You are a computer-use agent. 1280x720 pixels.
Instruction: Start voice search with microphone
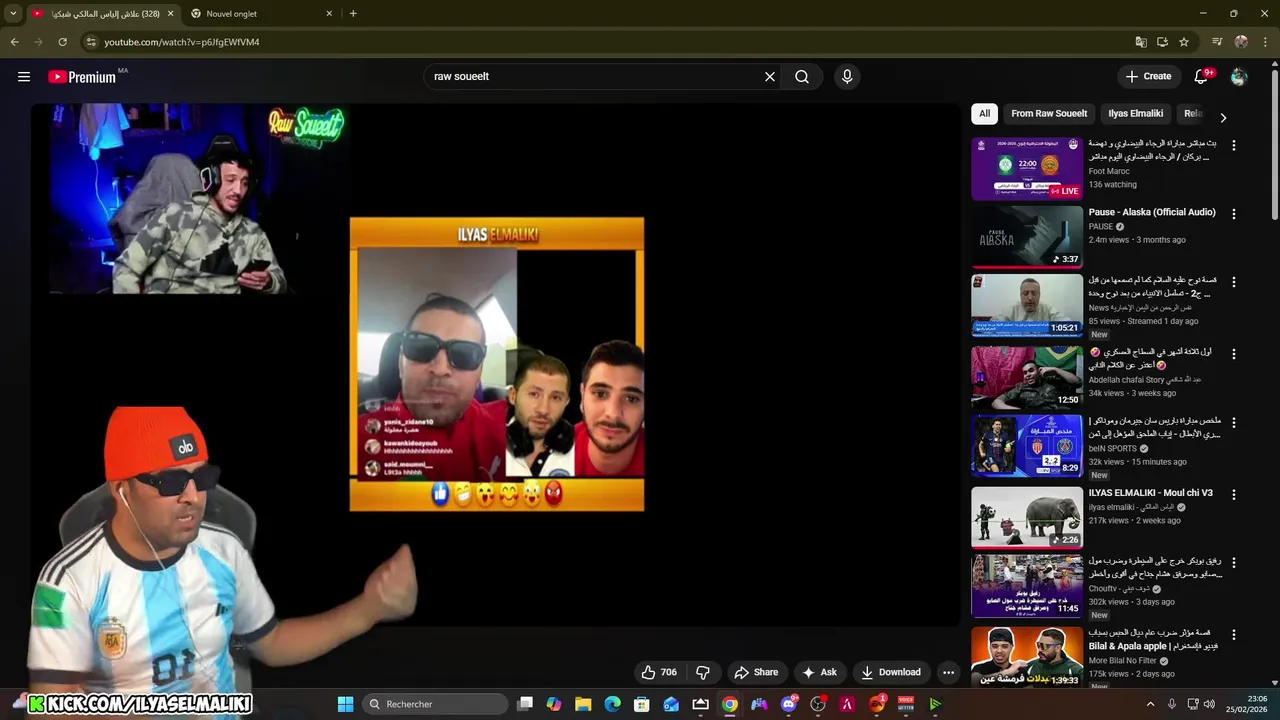tap(847, 77)
